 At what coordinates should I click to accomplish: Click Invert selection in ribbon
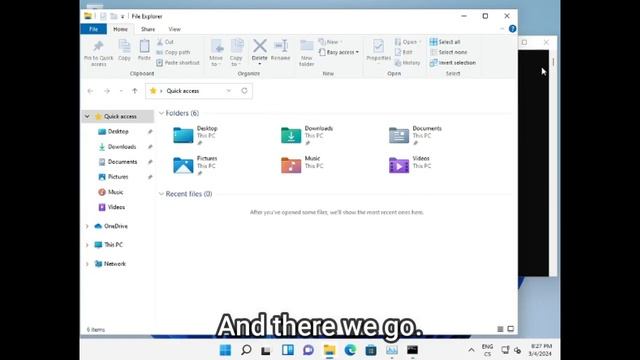[453, 63]
